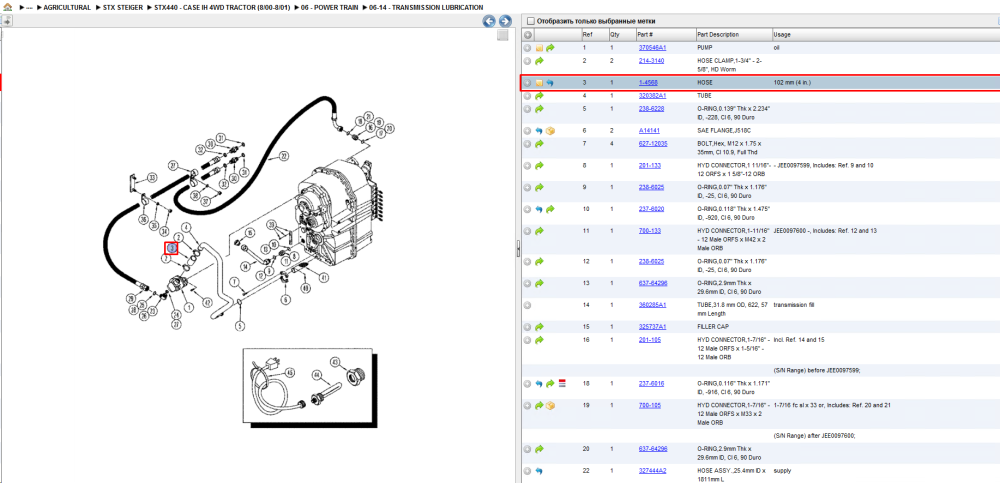This screenshot has width=1000, height=483.
Task: Select callout 5 on the diagram
Action: point(240,327)
